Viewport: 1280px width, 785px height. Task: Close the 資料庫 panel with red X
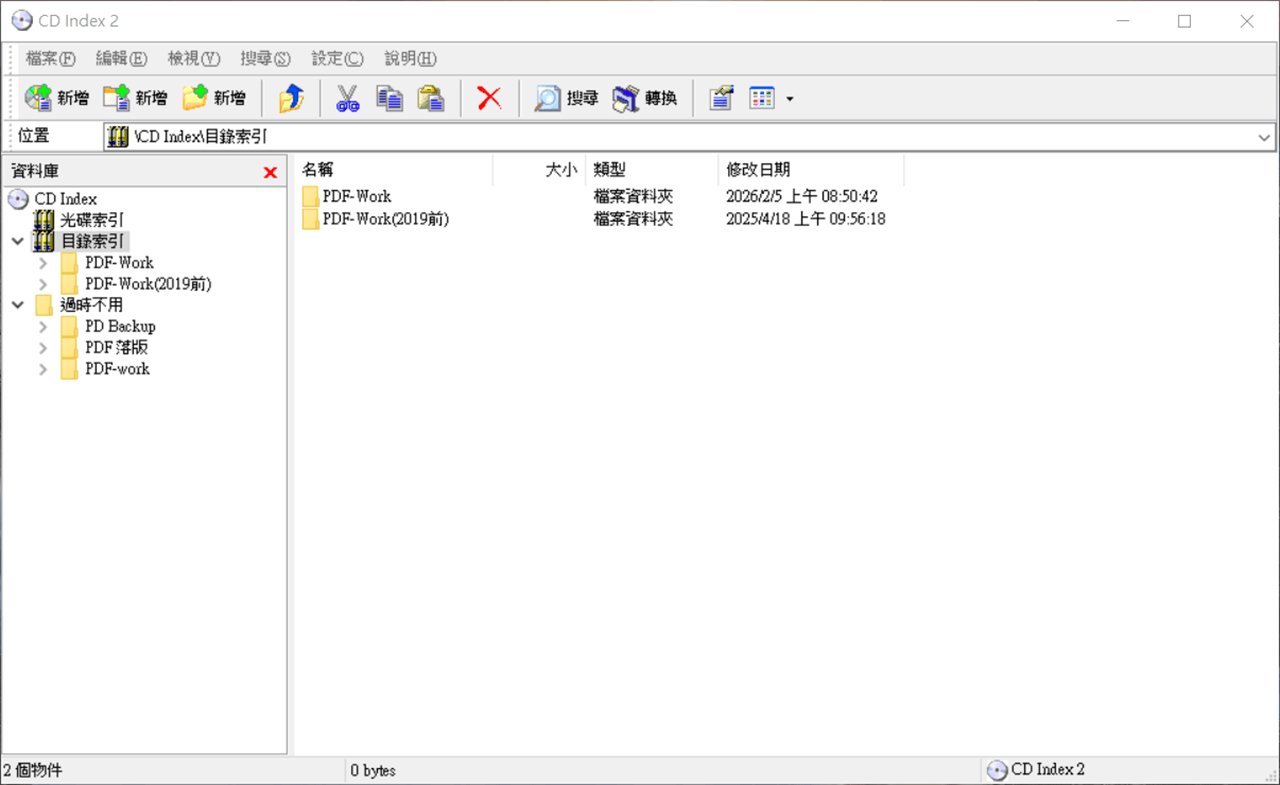tap(270, 172)
